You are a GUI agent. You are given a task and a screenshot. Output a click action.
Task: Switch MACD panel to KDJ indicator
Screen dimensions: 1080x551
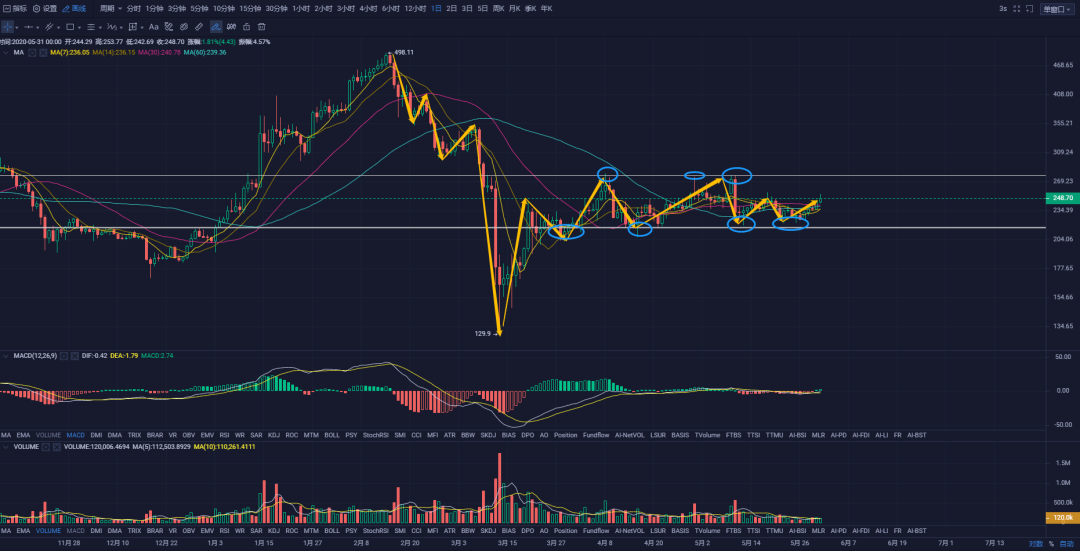tap(274, 435)
